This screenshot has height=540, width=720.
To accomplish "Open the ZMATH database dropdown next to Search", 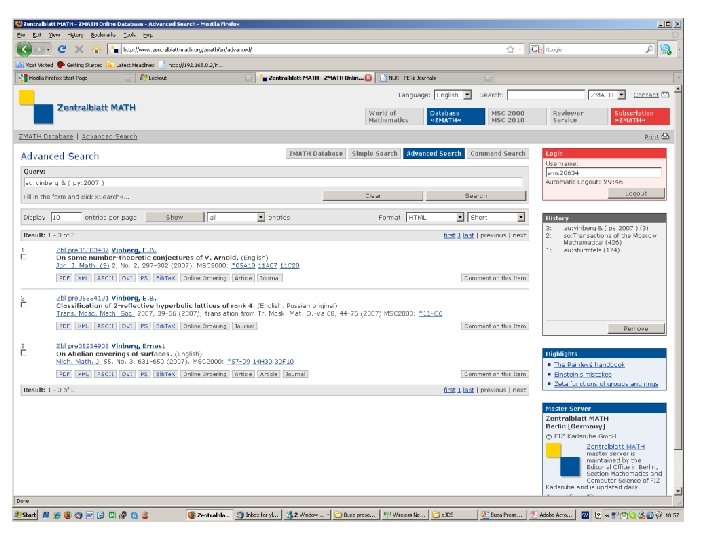I will pyautogui.click(x=607, y=95).
